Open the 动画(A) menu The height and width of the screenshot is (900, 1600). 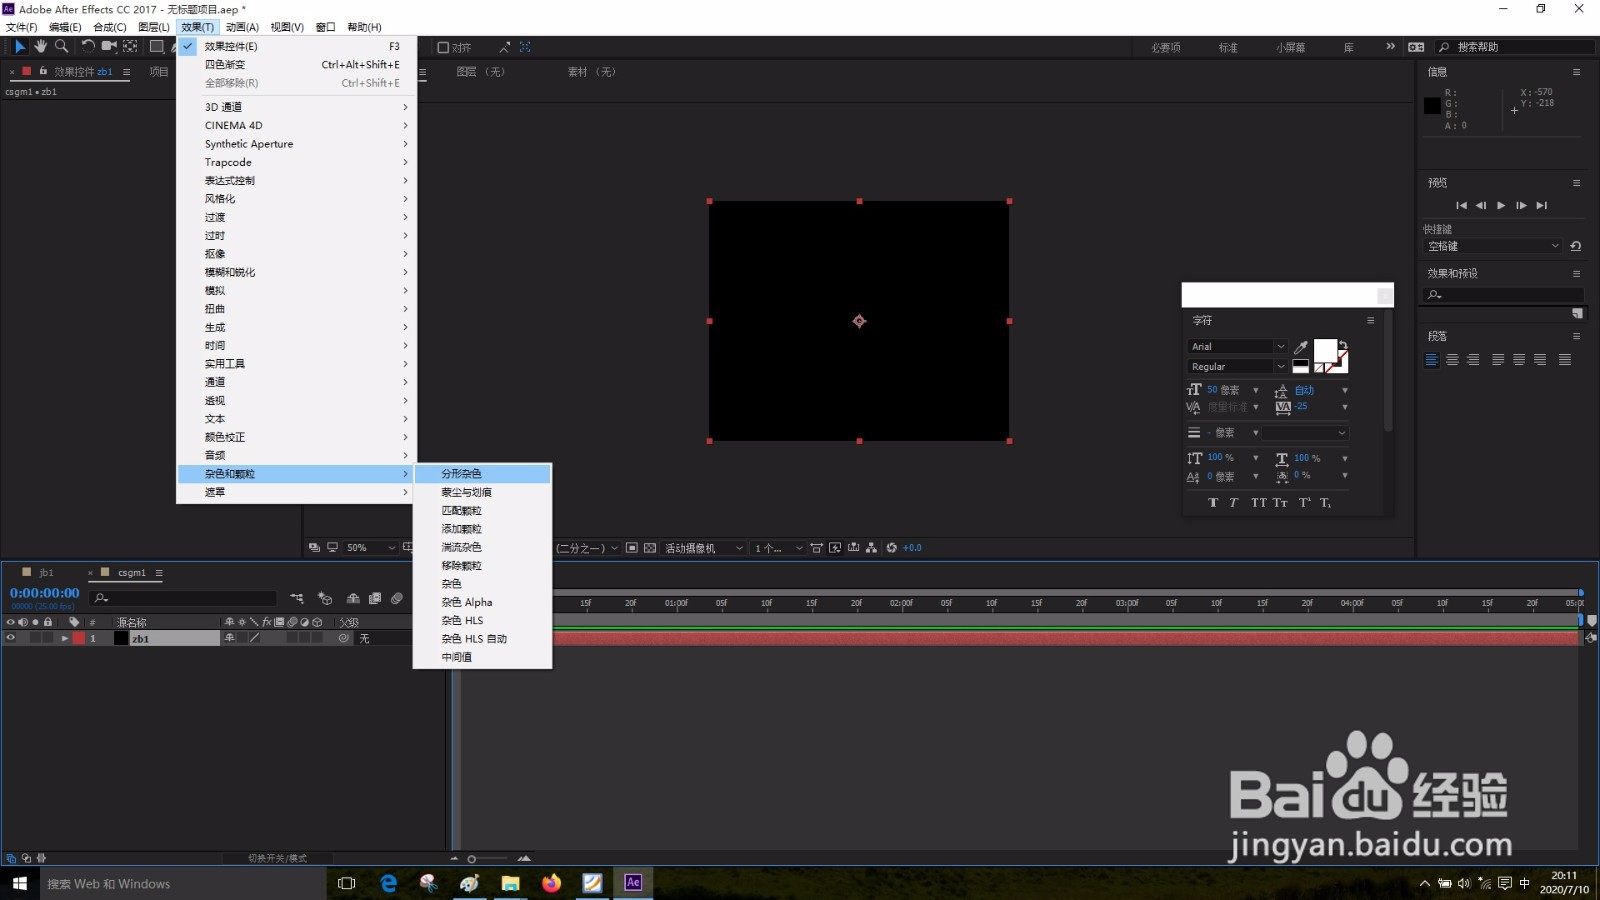242,27
